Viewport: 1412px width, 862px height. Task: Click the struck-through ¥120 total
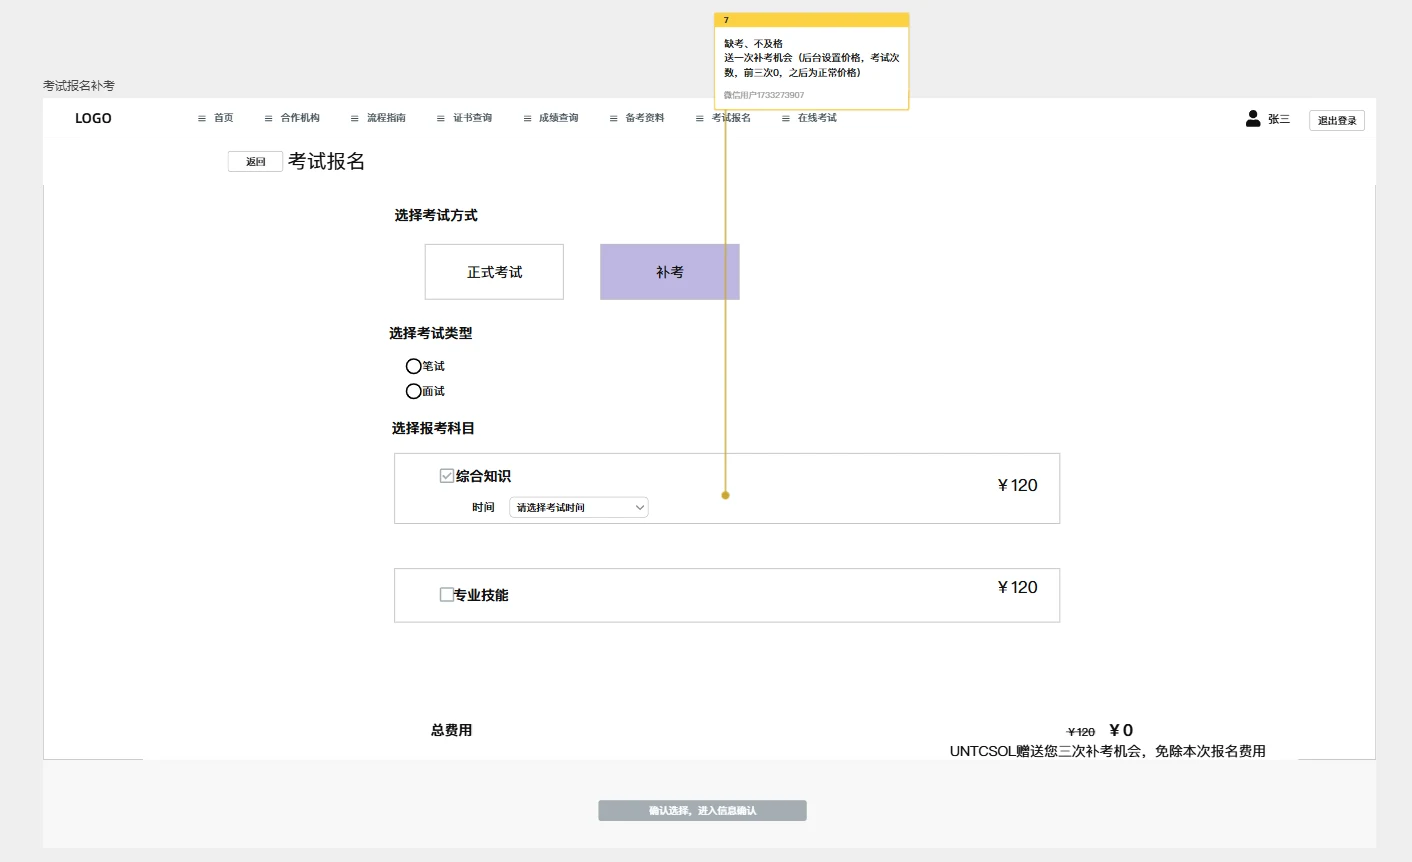pos(1081,732)
